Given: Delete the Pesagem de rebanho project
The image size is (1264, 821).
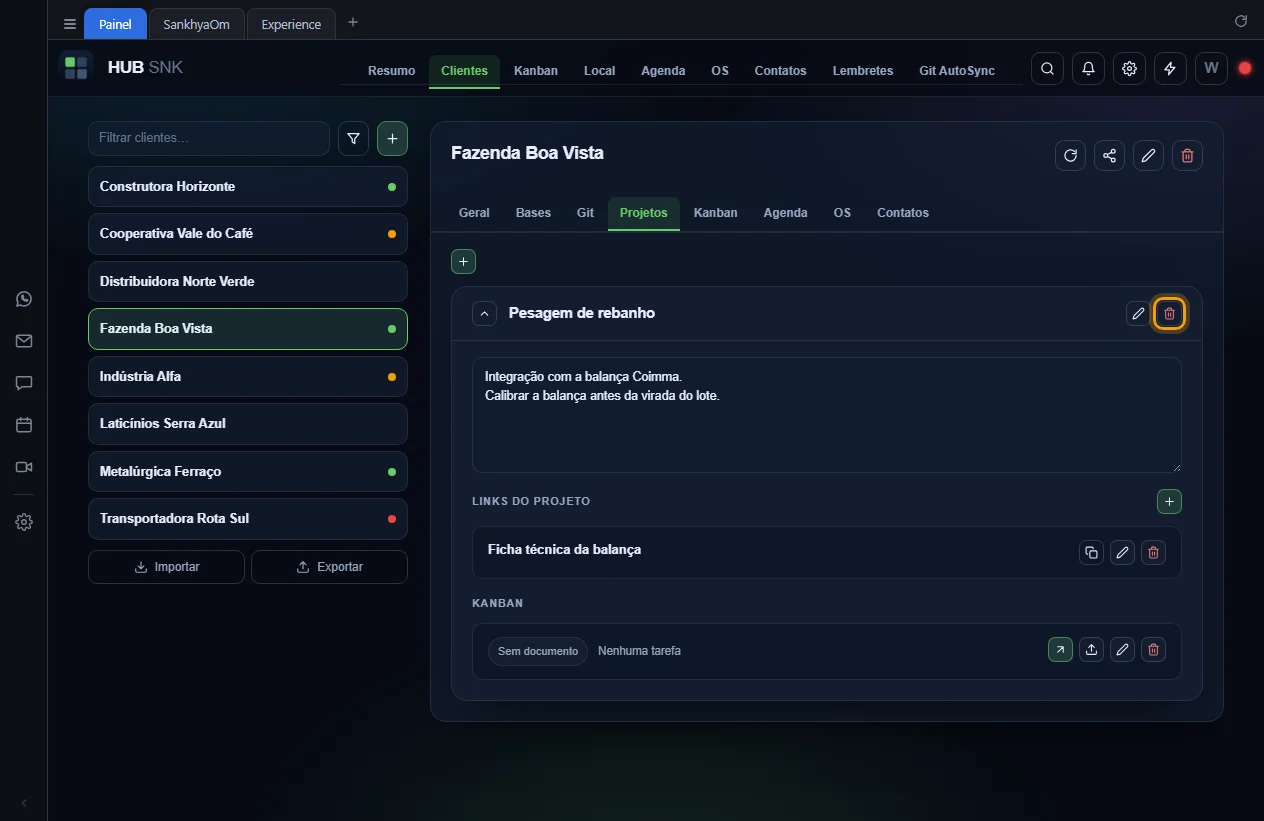Looking at the screenshot, I should pyautogui.click(x=1169, y=313).
